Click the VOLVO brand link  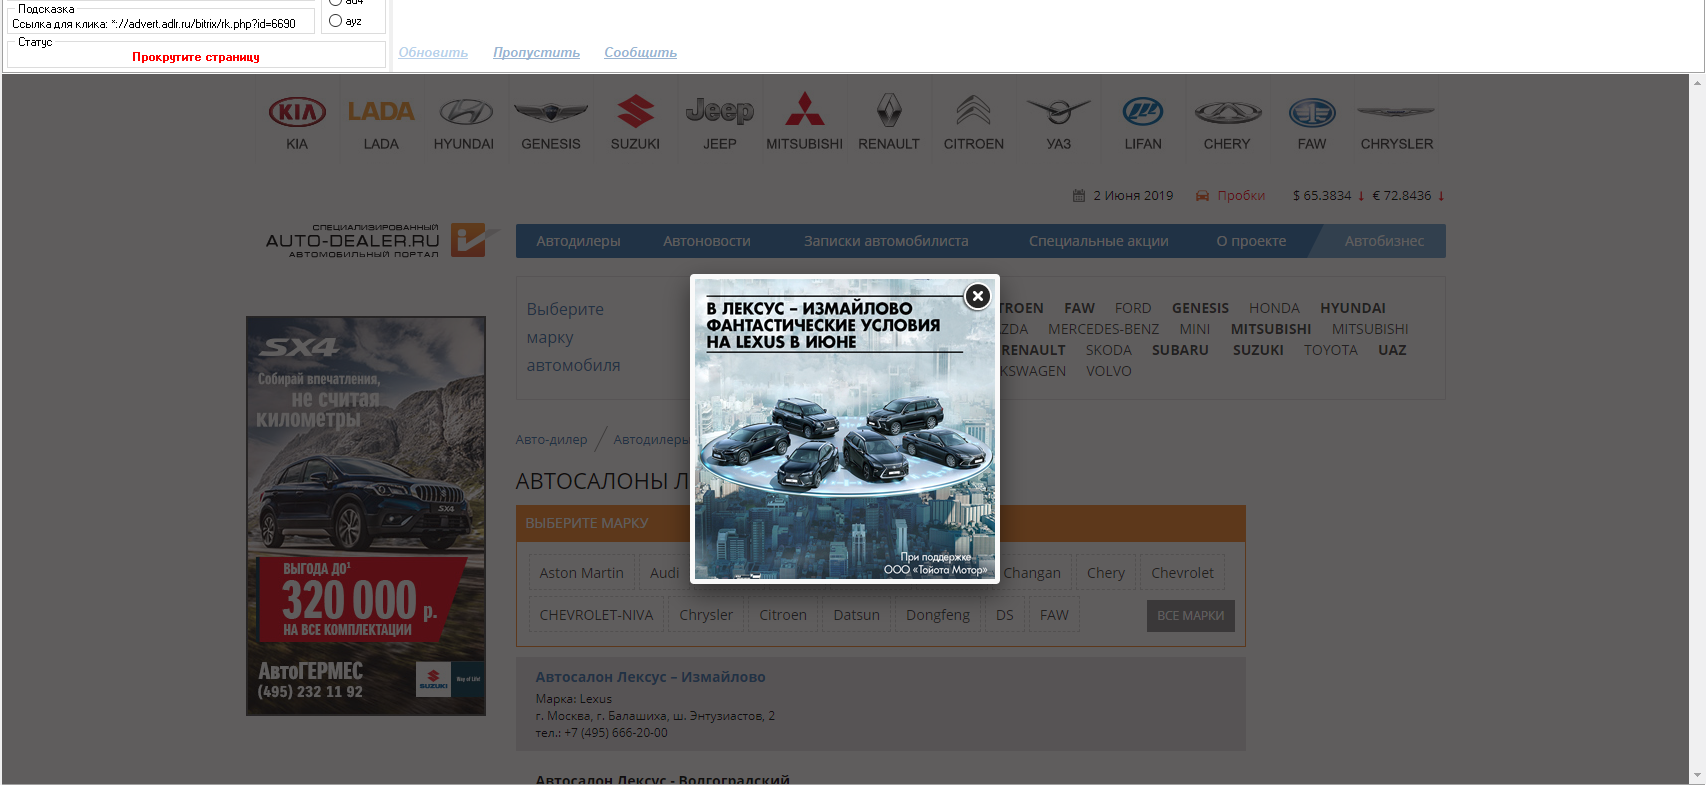tap(1109, 371)
